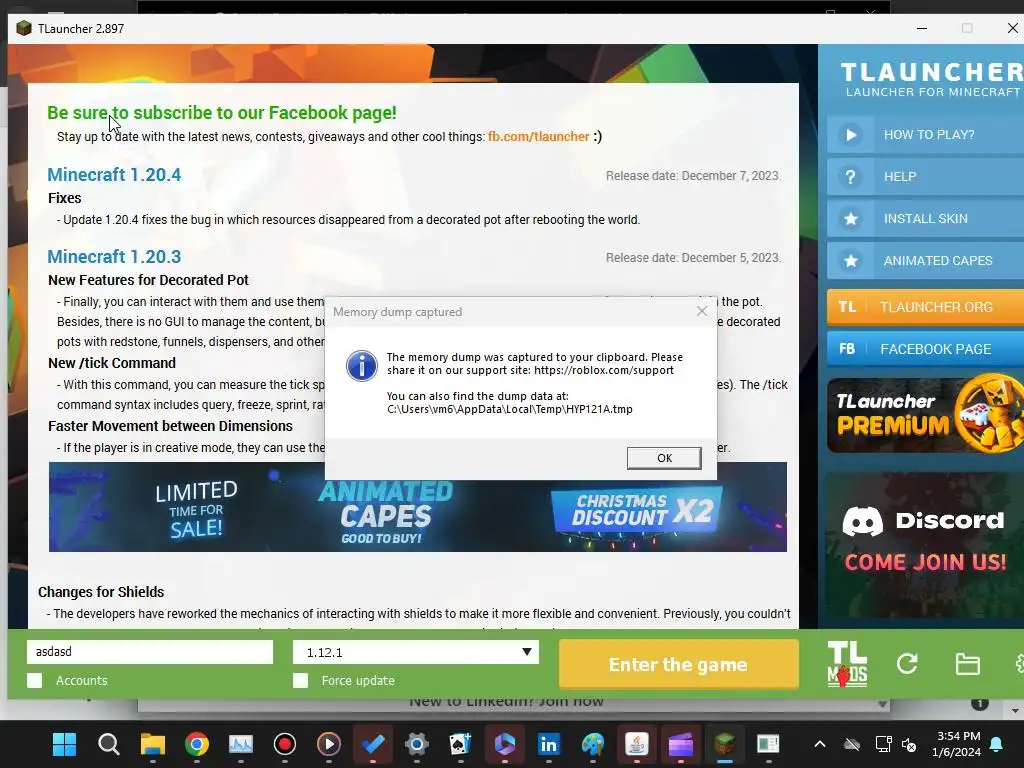This screenshot has width=1024, height=768.
Task: Open File Explorer from taskbar
Action: [153, 744]
